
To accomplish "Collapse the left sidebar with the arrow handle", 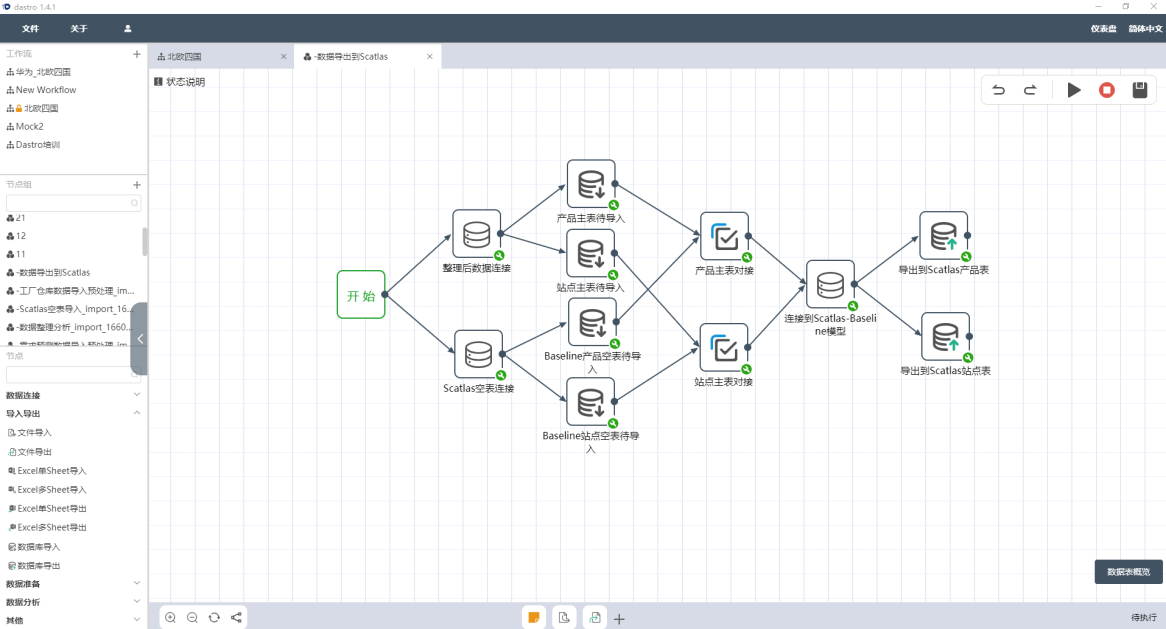I will [139, 338].
